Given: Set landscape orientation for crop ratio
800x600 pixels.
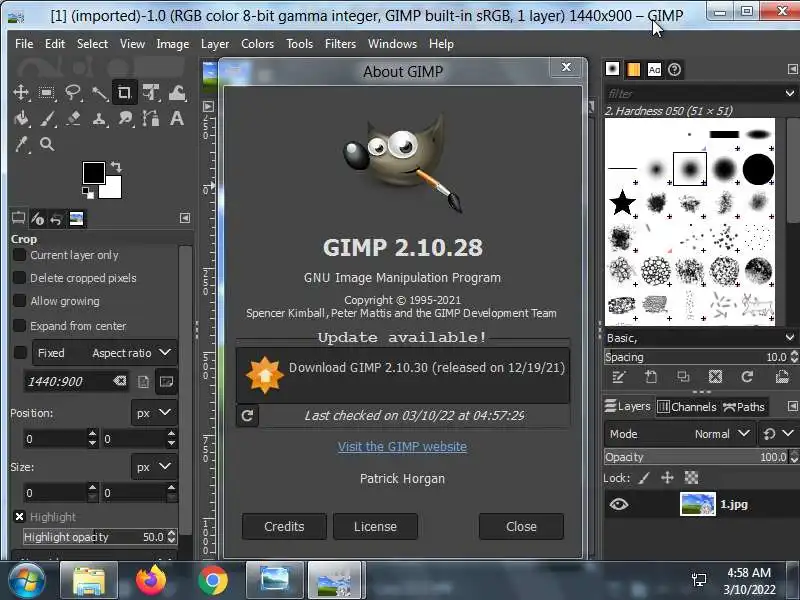Looking at the screenshot, I should point(166,381).
